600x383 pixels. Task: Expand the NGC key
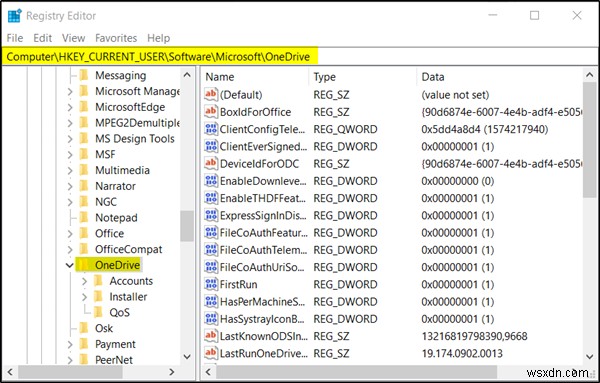(x=70, y=202)
